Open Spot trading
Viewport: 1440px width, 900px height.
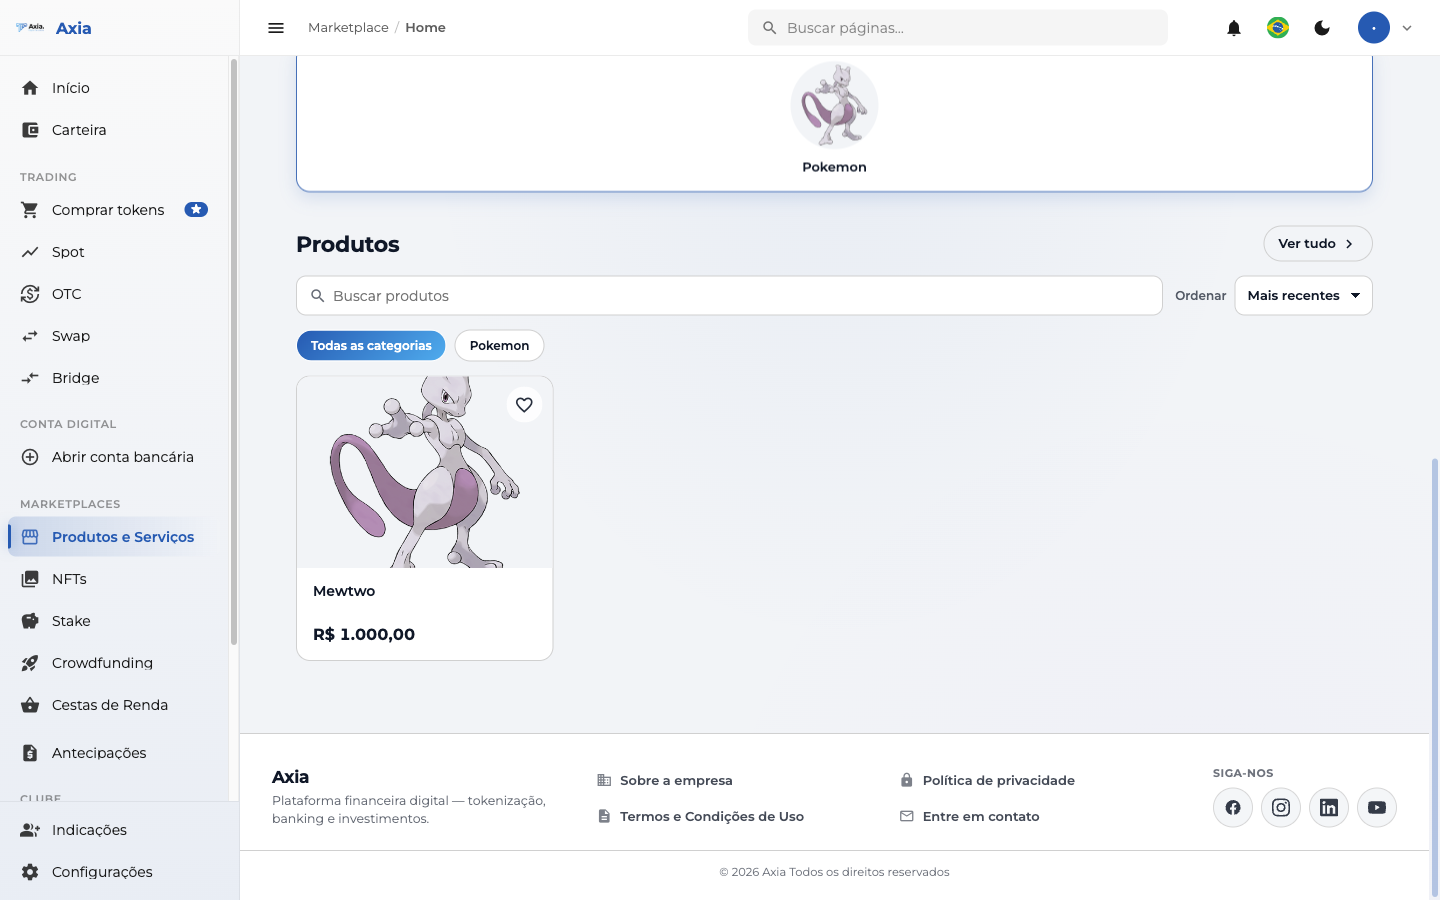click(114, 252)
